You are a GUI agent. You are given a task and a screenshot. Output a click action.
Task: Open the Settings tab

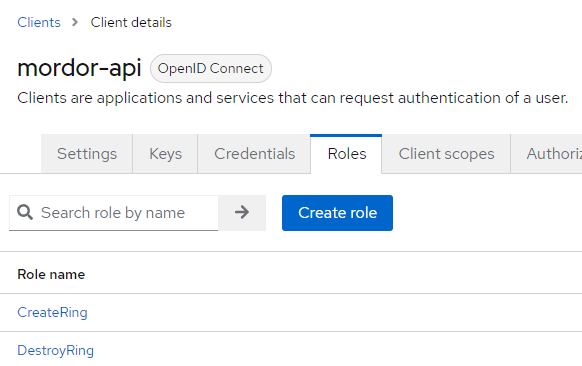[87, 154]
